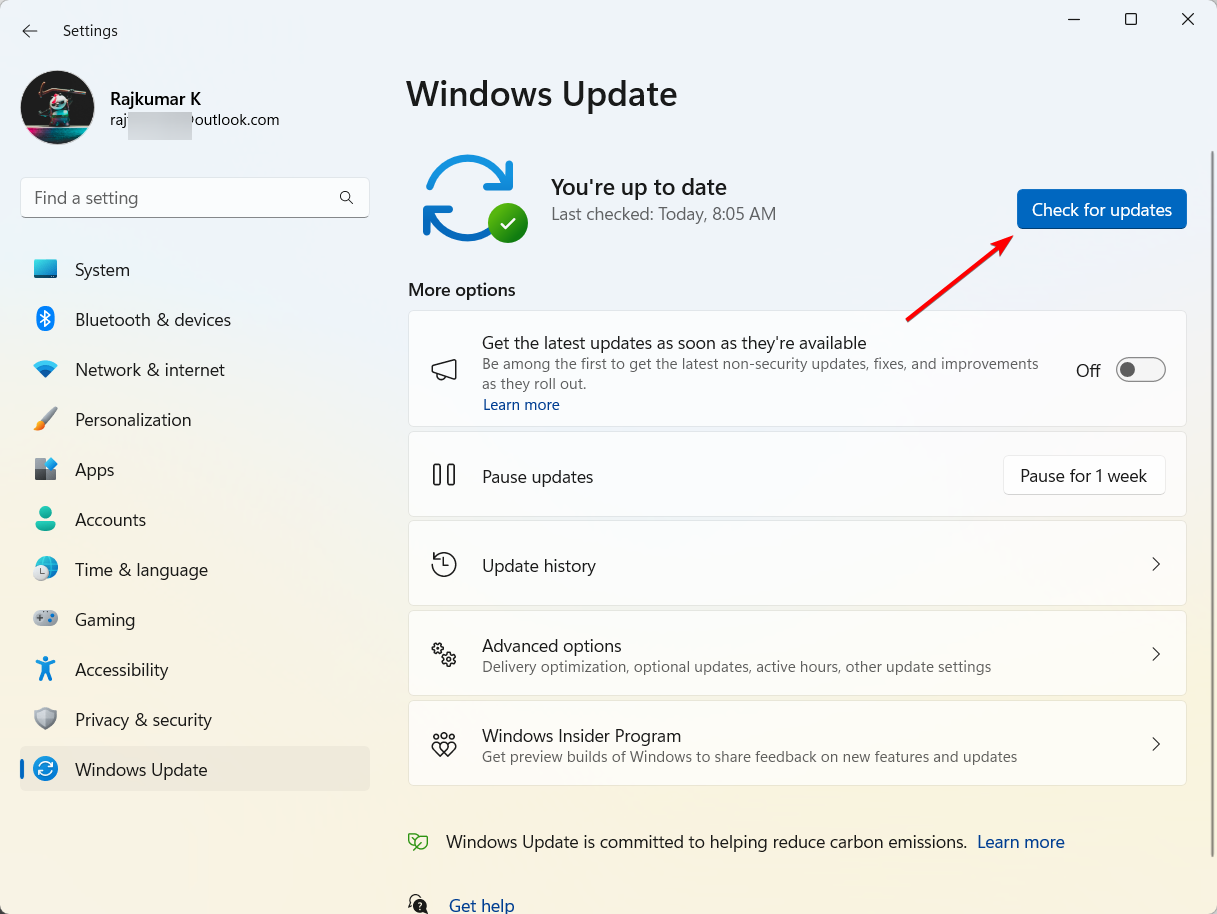Click the Advanced options gears icon
The height and width of the screenshot is (914, 1217).
[x=444, y=655]
